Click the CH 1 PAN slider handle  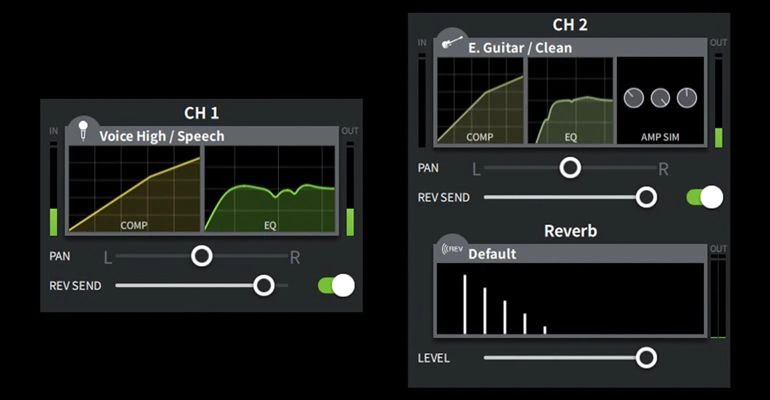(202, 257)
